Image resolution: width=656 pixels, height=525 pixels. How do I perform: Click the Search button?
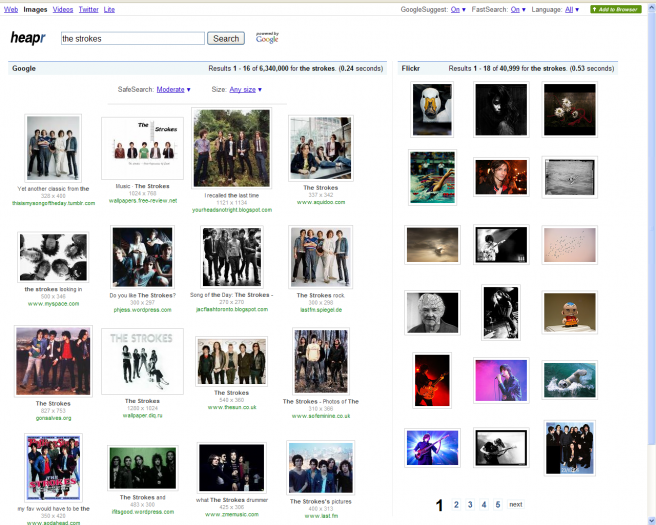(x=226, y=38)
